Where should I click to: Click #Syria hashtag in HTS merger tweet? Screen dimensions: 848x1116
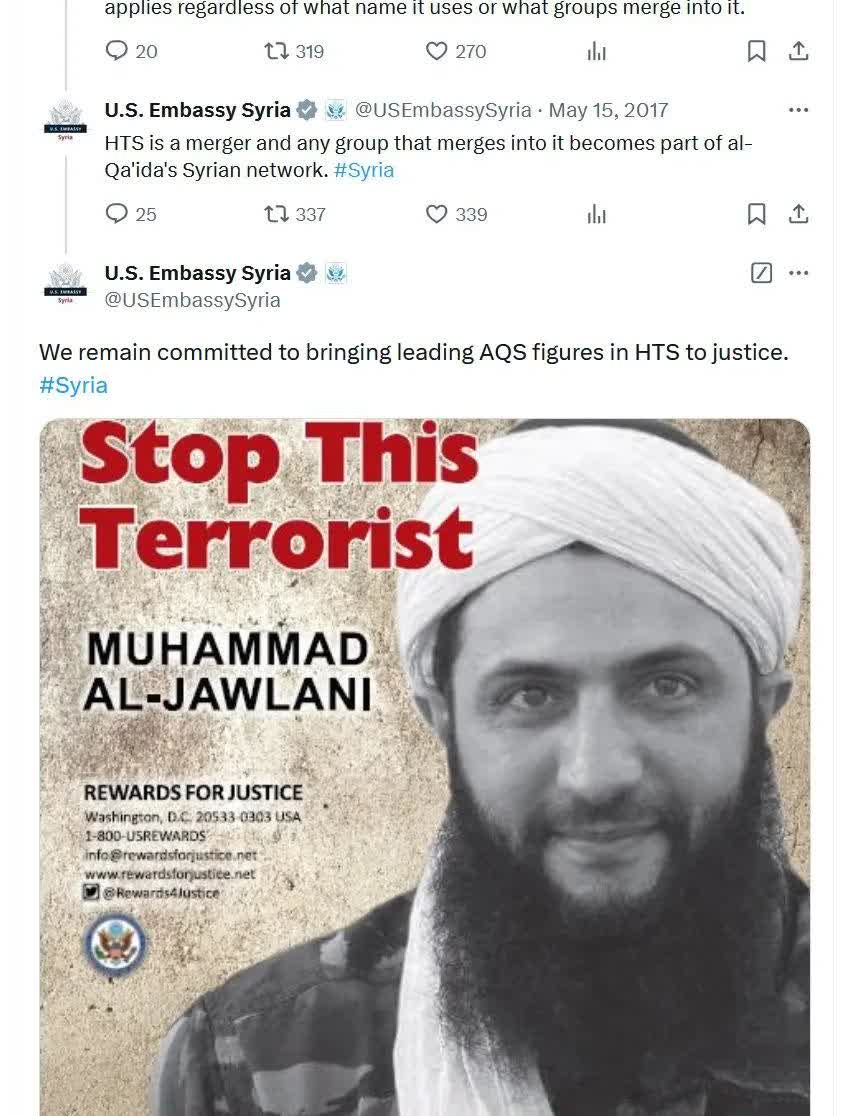[364, 170]
